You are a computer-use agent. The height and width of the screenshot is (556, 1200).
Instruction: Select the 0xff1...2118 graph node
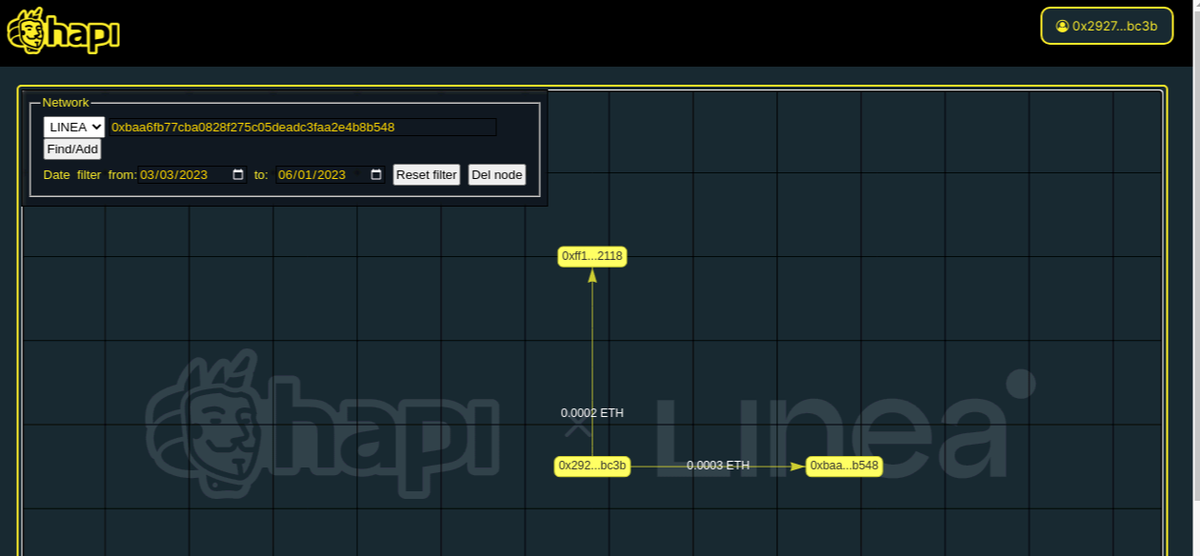pos(592,257)
